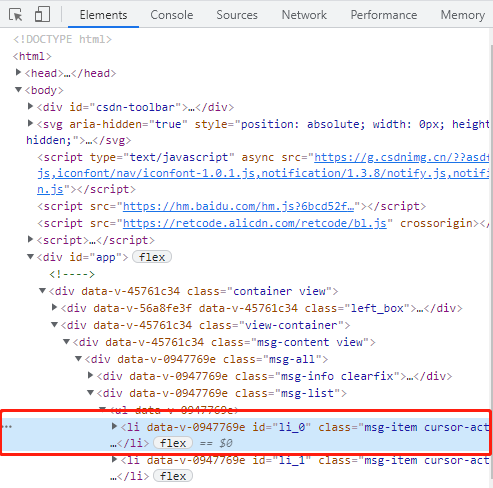
Task: Switch to the Memory tab
Action: click(x=463, y=15)
